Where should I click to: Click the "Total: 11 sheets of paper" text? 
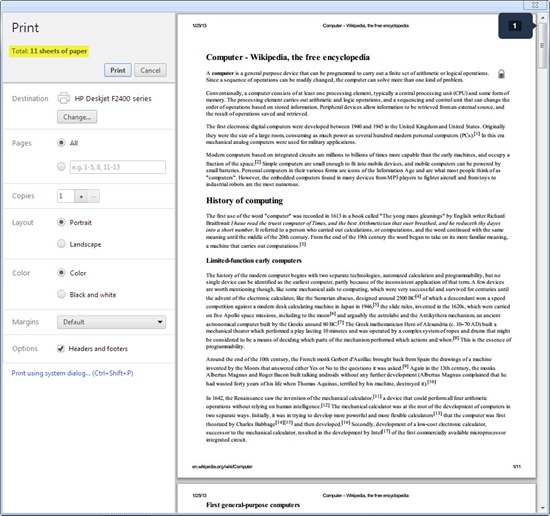click(49, 51)
